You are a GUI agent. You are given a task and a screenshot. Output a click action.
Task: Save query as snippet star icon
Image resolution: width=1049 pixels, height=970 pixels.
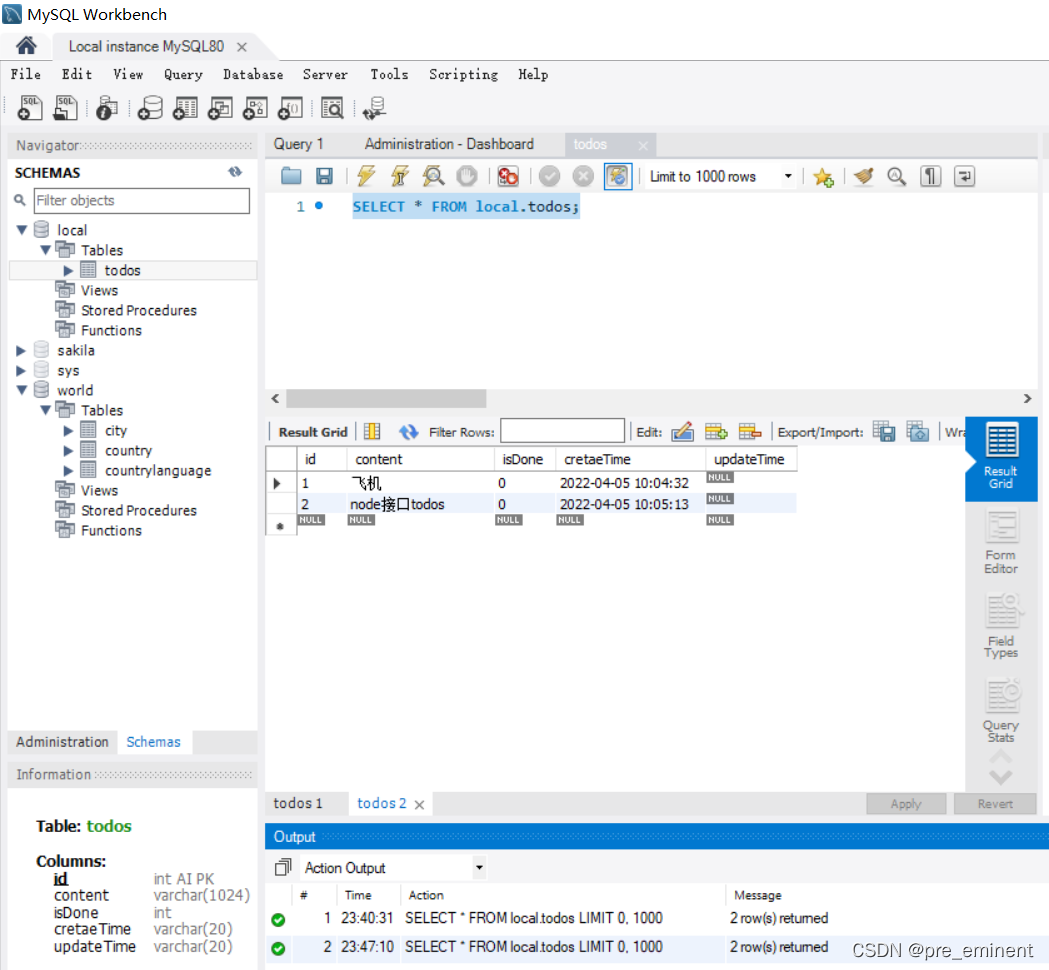823,177
